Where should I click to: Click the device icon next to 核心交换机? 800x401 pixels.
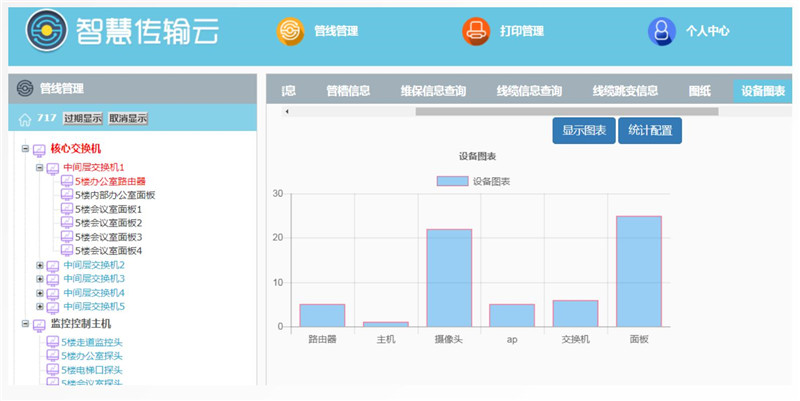39,150
